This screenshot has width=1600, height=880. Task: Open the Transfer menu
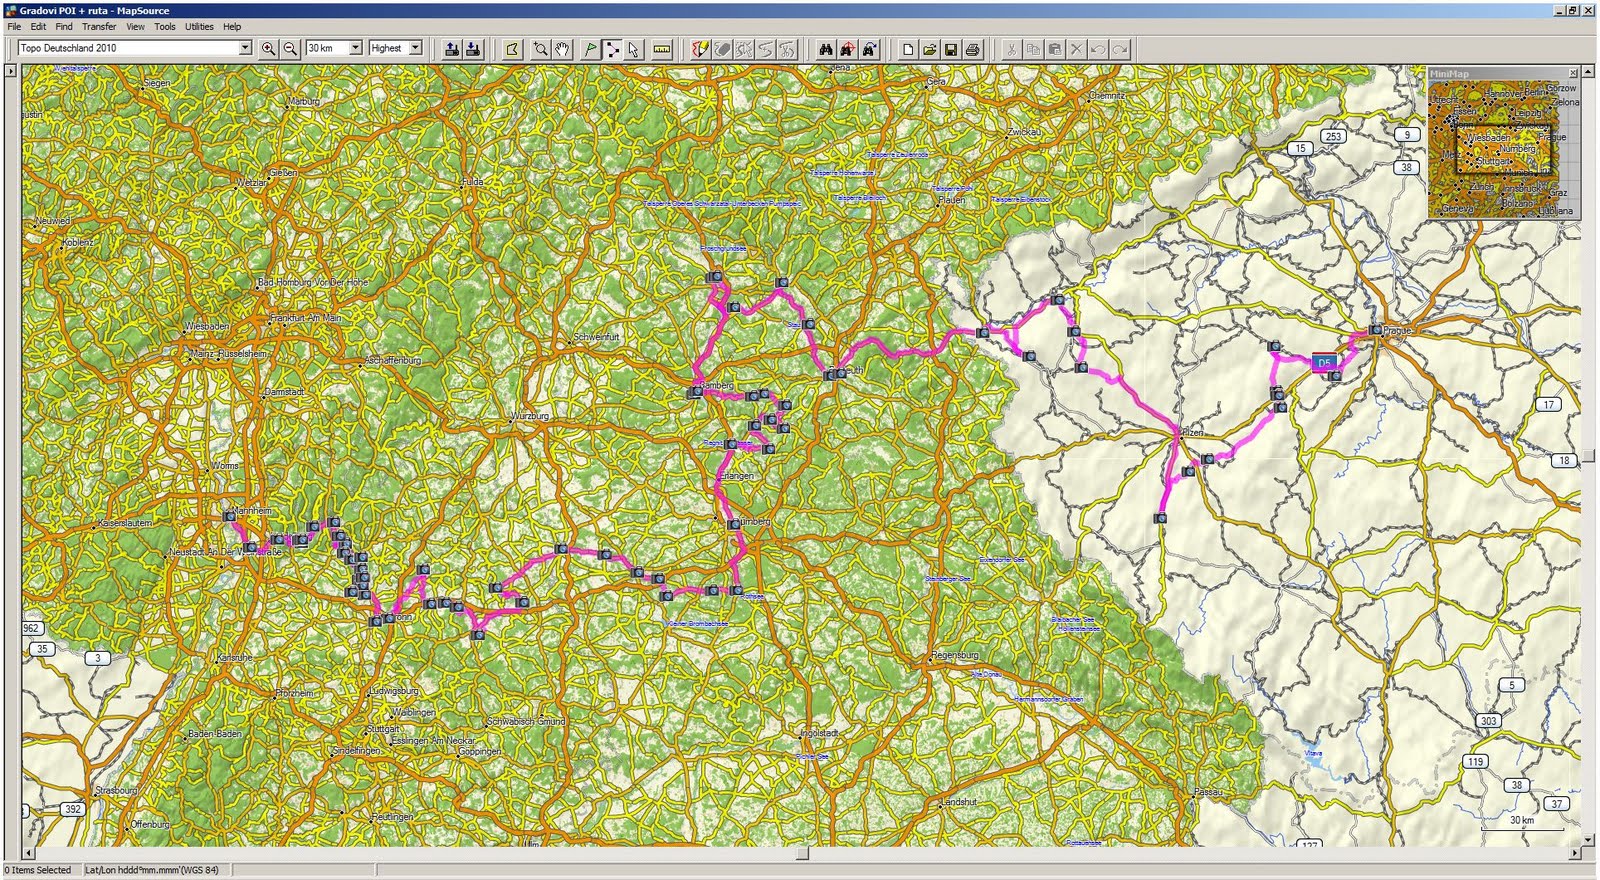point(99,27)
